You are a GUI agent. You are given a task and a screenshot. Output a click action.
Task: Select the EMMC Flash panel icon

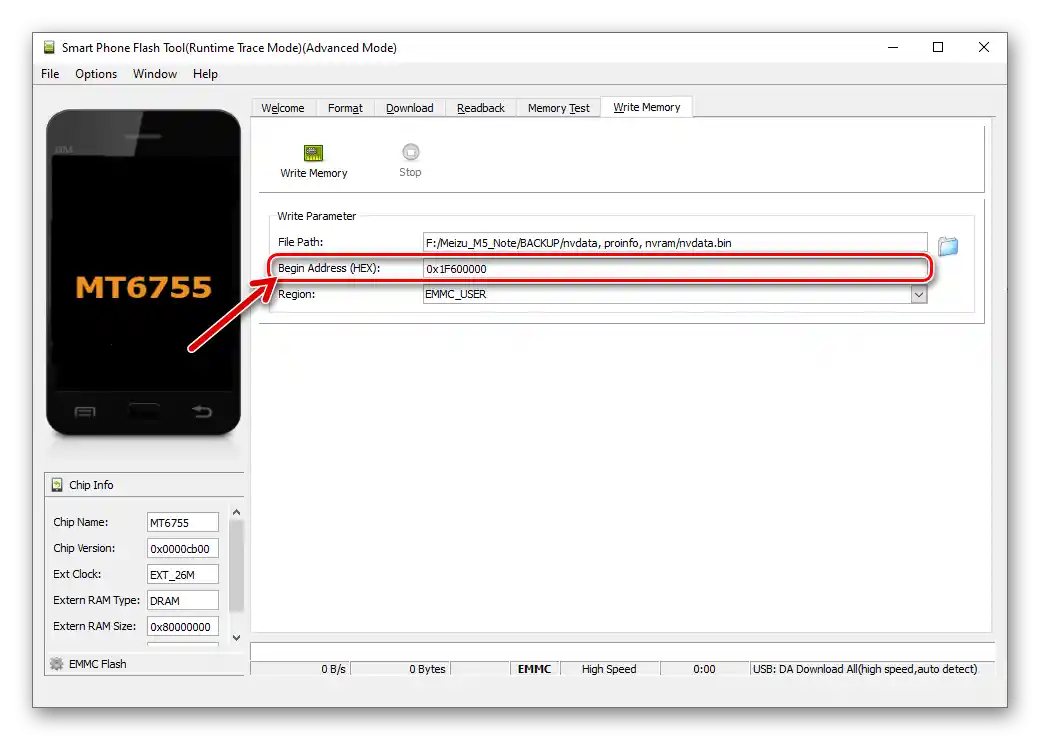[x=58, y=663]
